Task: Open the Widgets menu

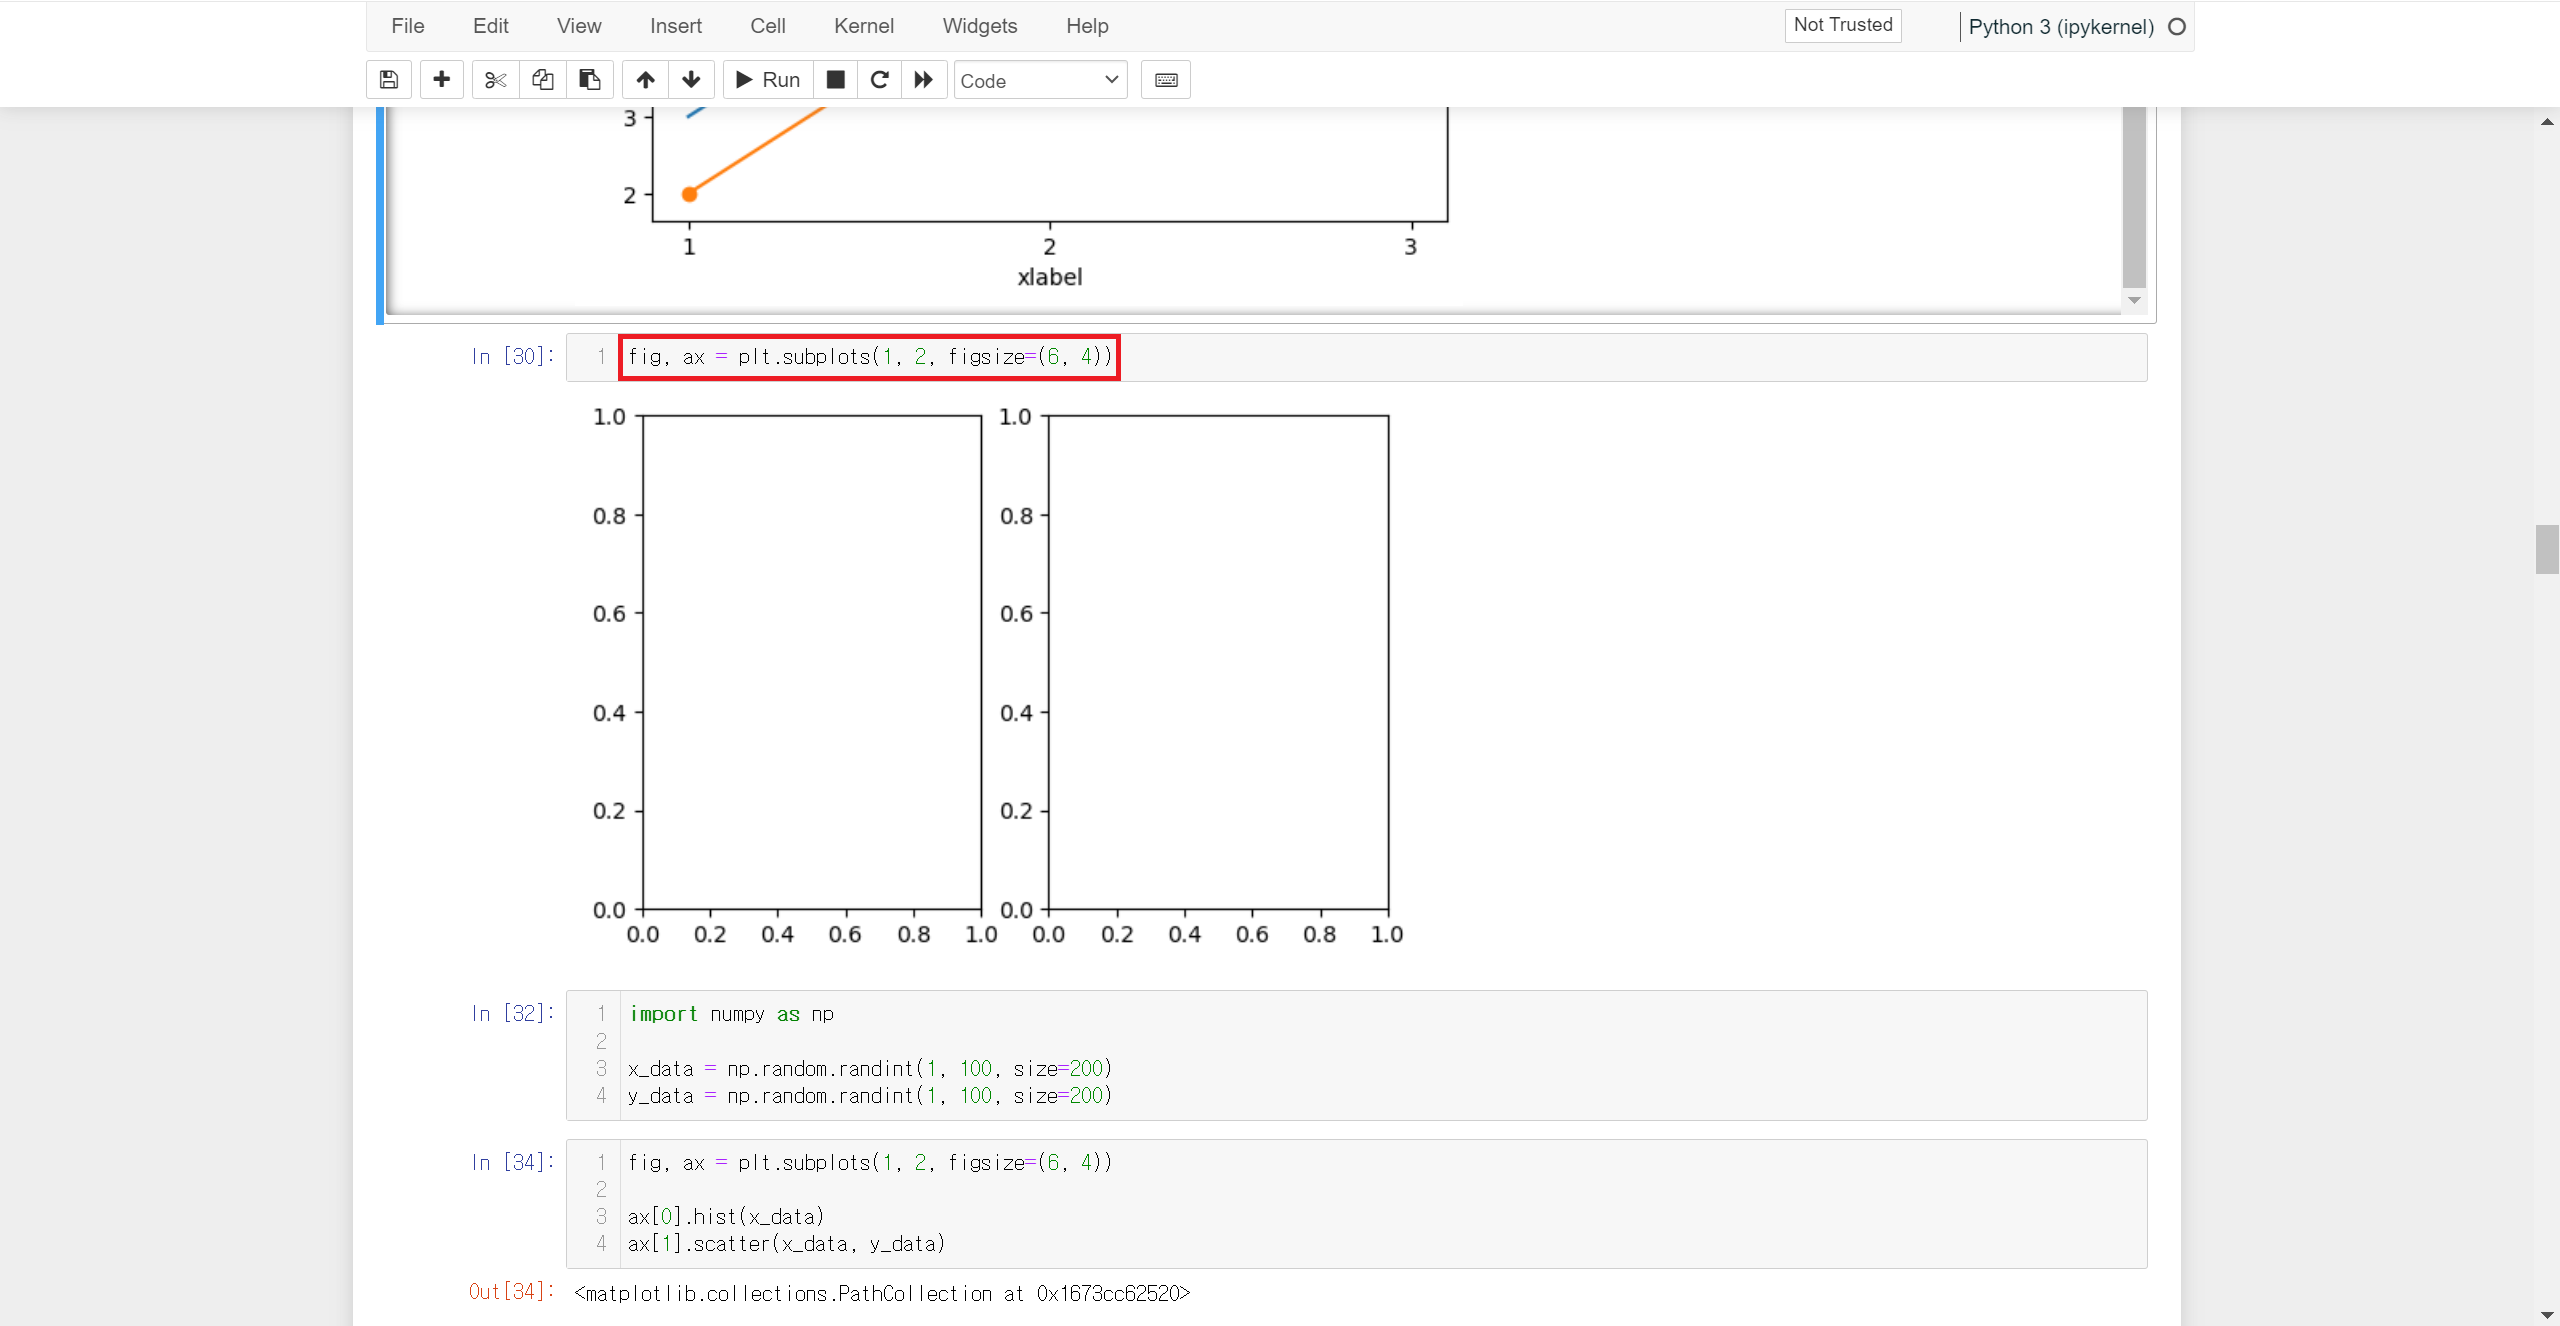Action: point(979,26)
